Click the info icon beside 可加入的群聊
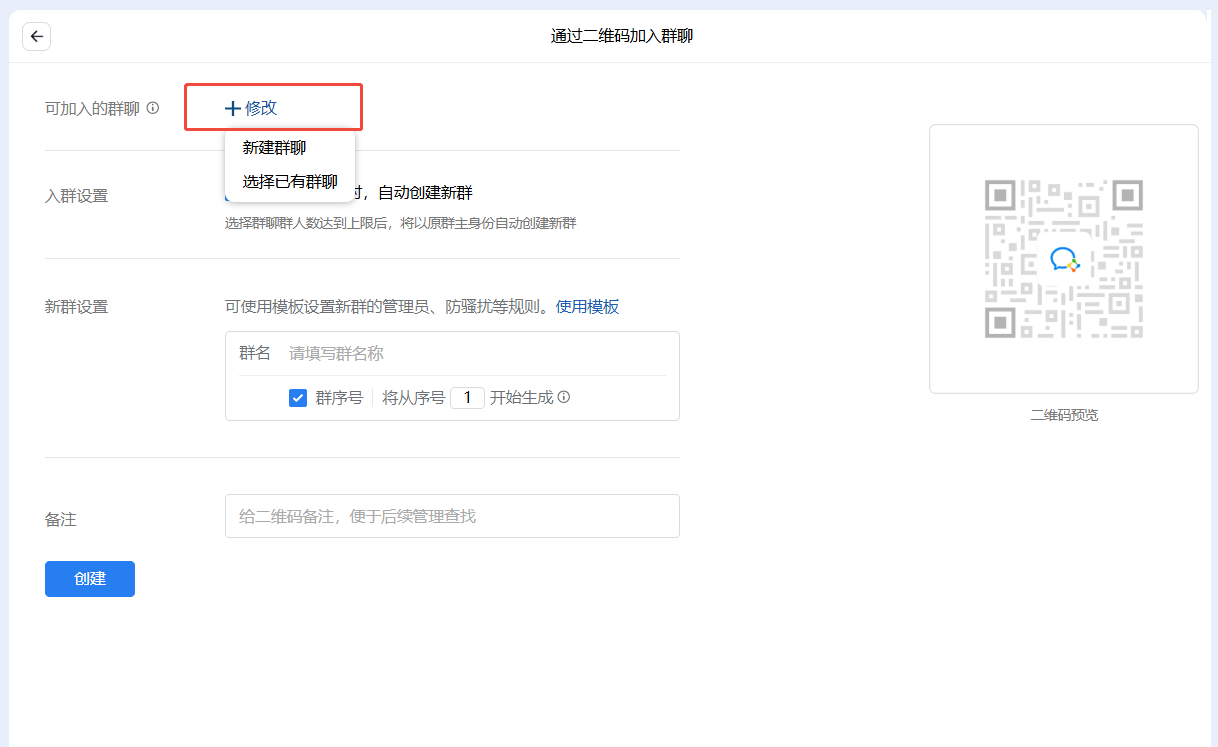The width and height of the screenshot is (1218, 747). [x=153, y=108]
